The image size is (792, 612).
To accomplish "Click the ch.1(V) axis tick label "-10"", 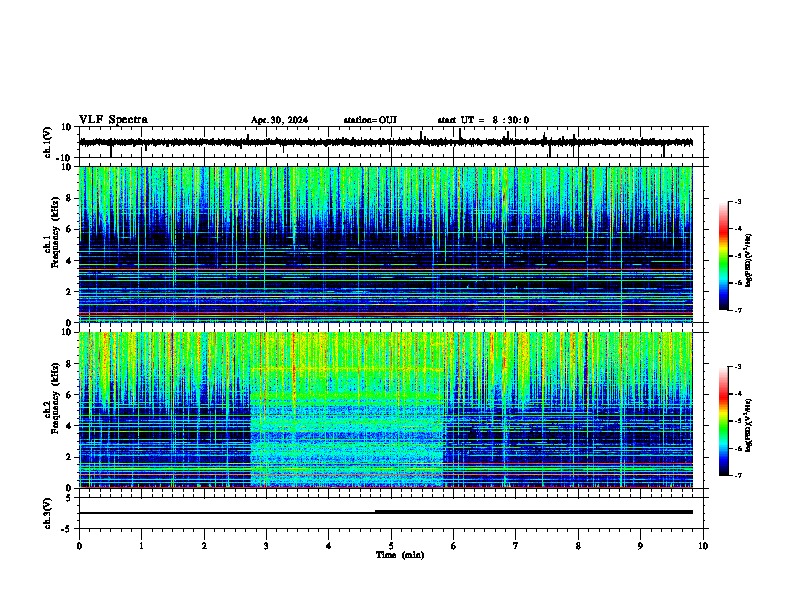I will point(65,158).
